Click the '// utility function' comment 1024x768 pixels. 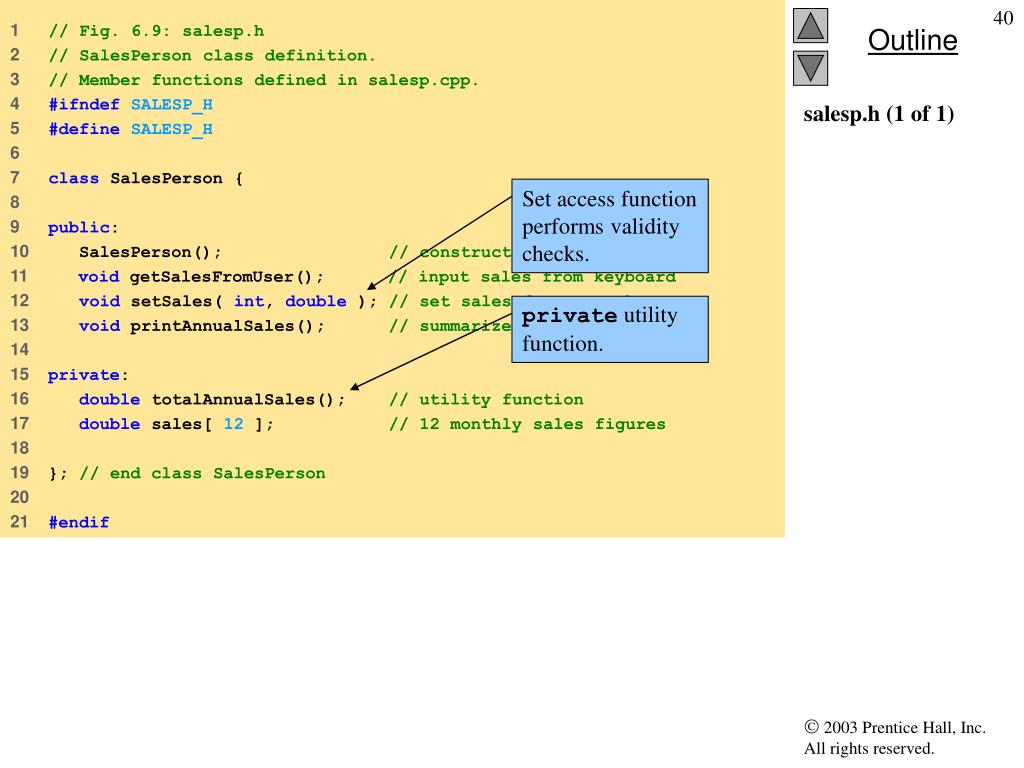coord(487,400)
